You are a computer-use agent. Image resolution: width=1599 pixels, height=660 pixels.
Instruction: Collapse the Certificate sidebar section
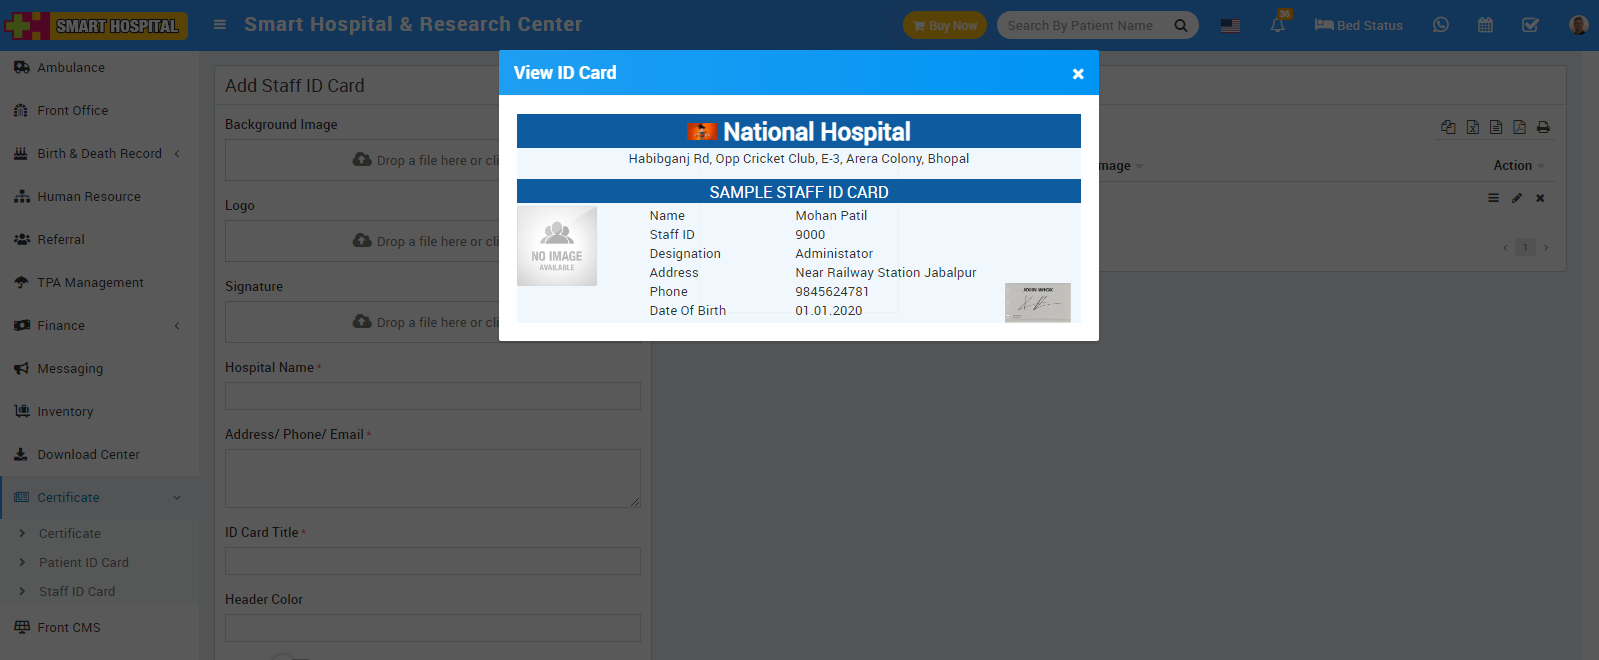98,497
